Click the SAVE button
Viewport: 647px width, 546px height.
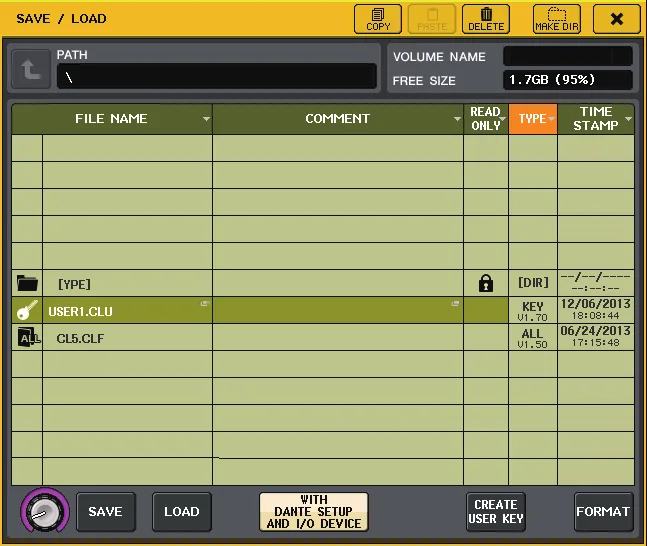(106, 512)
